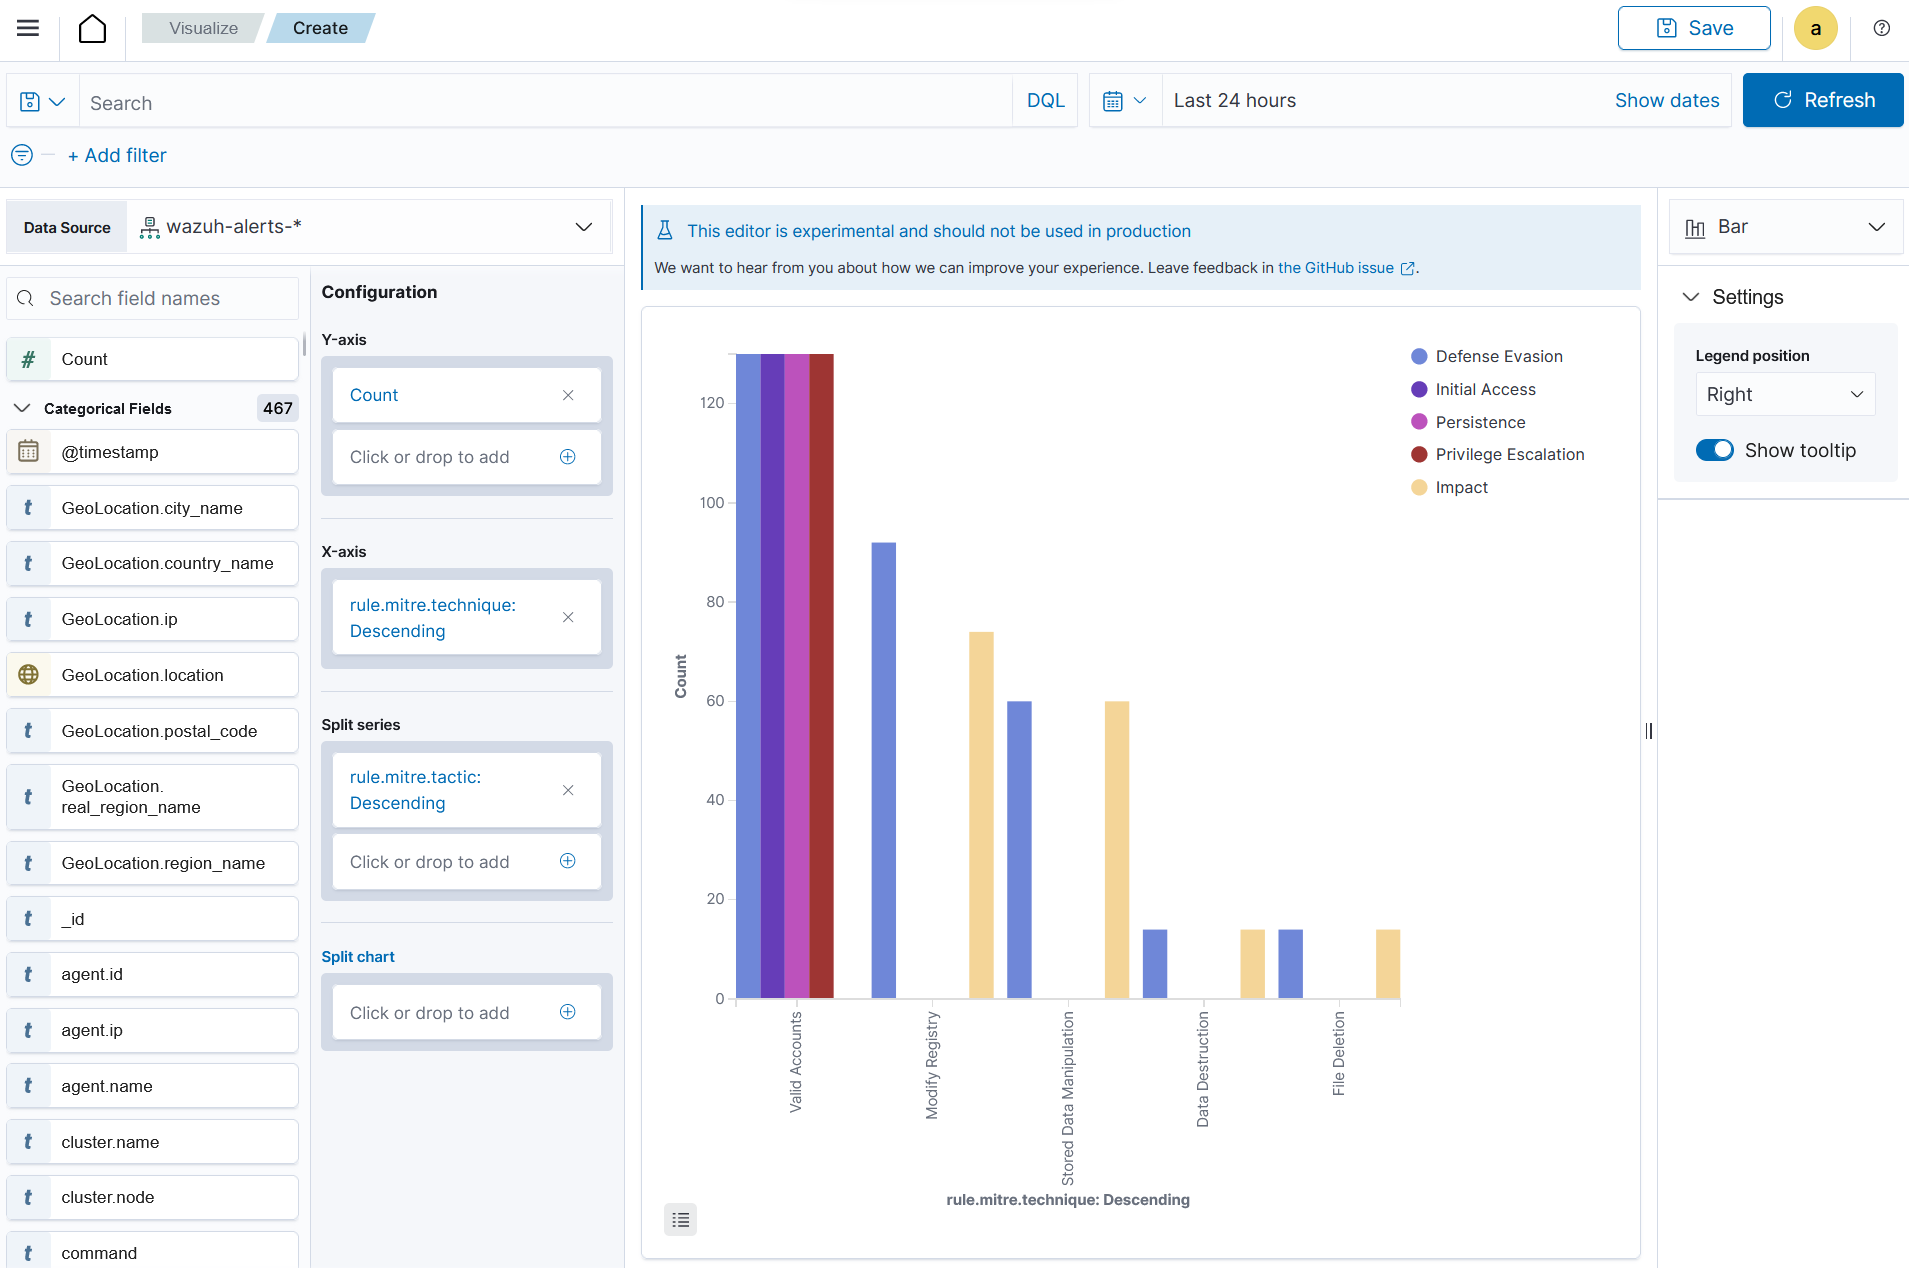Save the visualization

pos(1694,28)
